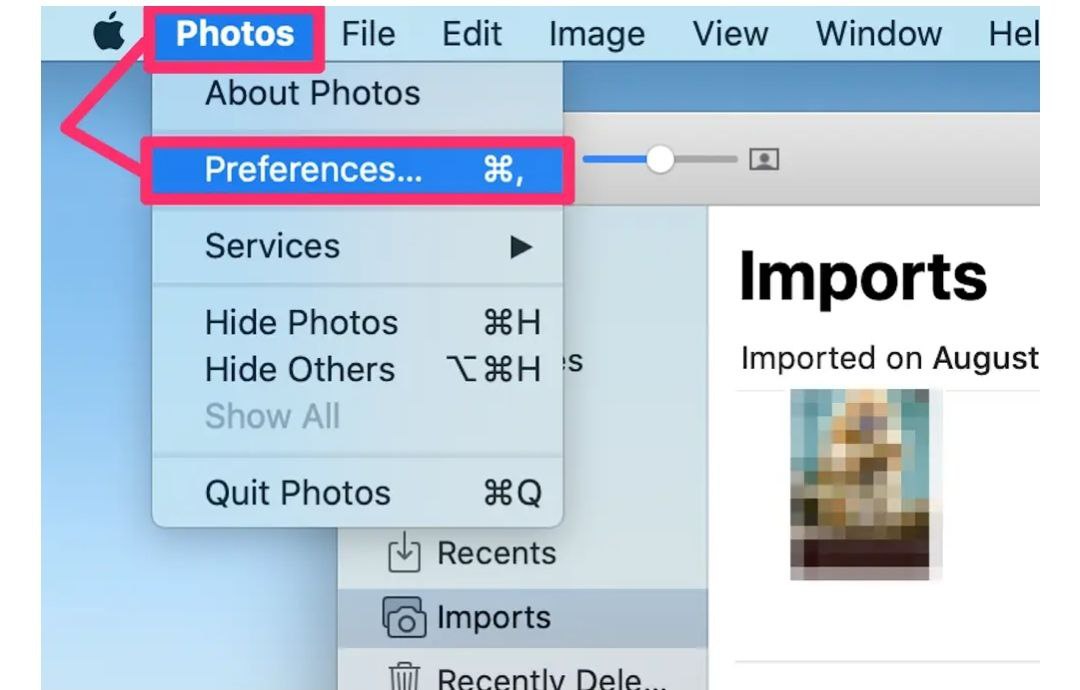Click the Recents album icon in sidebar
The image size is (1080, 690).
403,553
